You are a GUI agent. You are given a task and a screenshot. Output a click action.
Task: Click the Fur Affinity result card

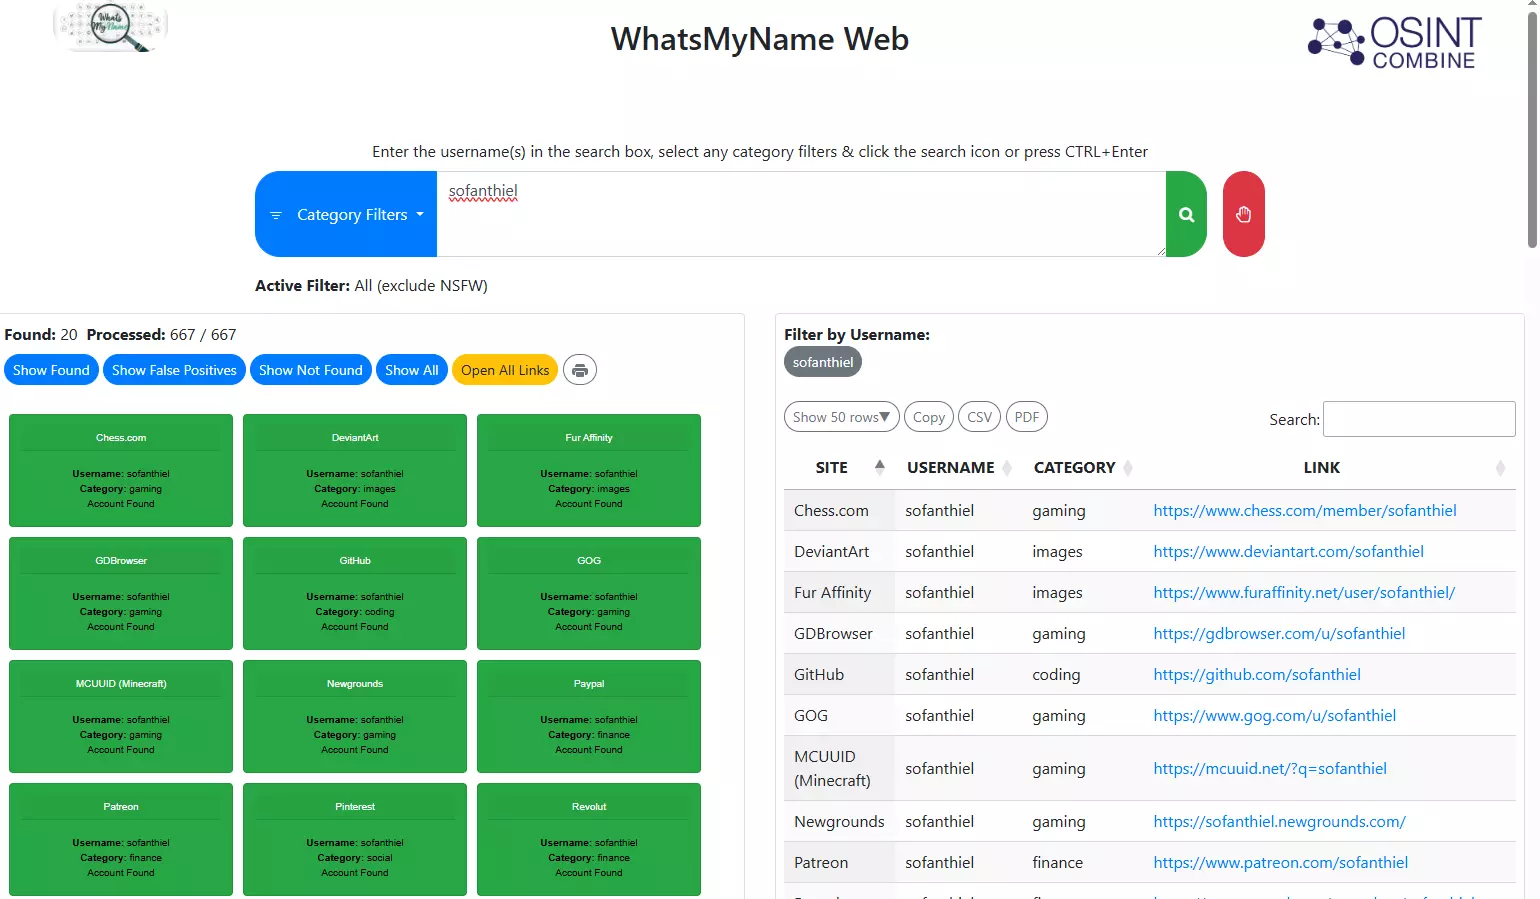[589, 470]
